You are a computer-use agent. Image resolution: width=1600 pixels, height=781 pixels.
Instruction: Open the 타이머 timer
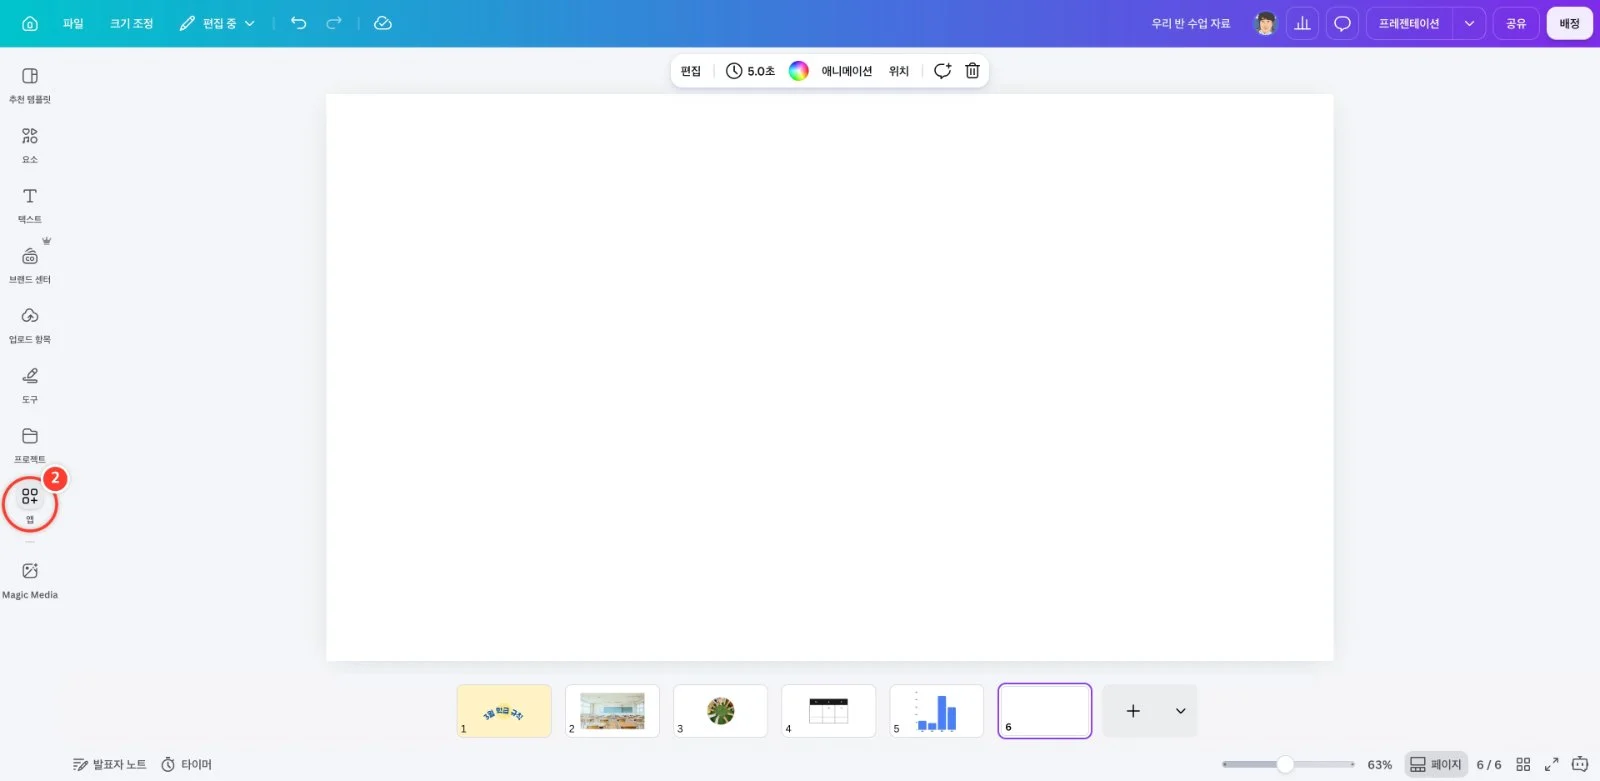point(187,764)
